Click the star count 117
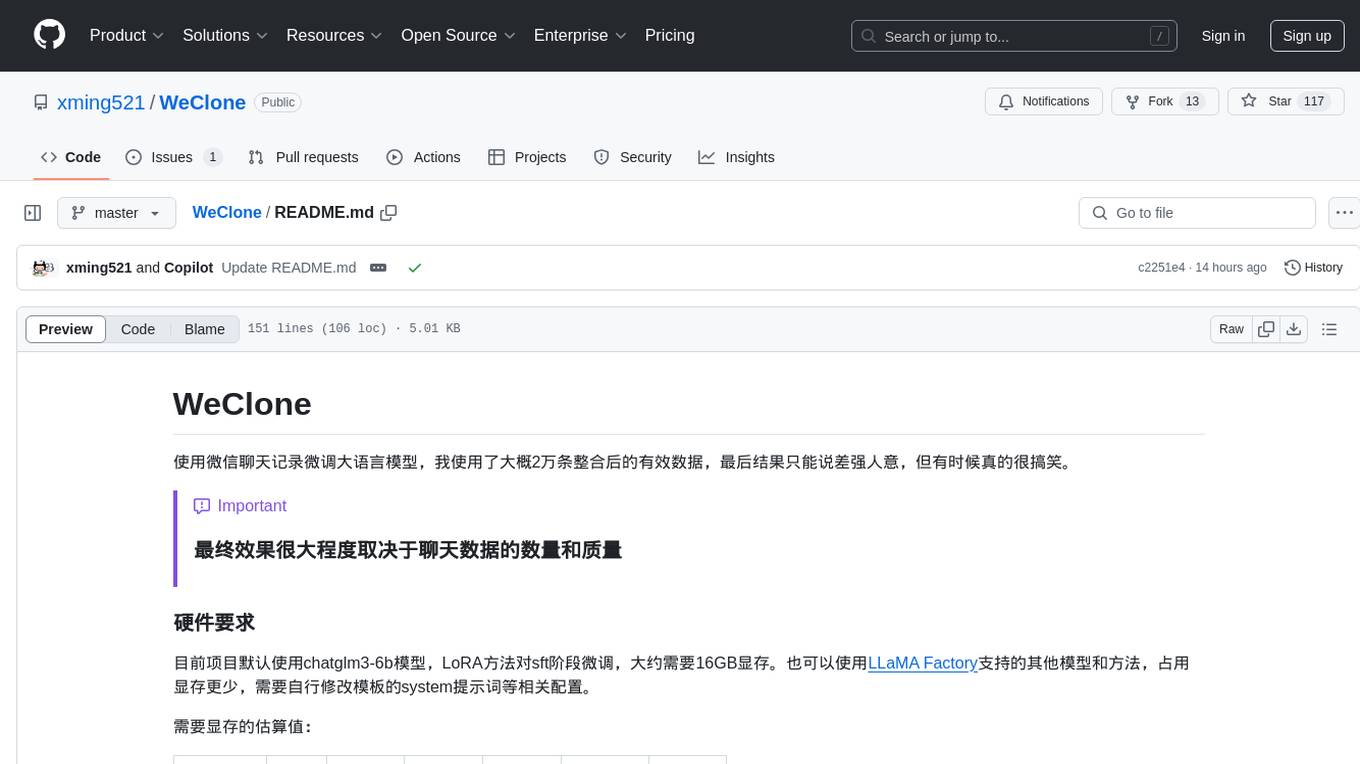This screenshot has width=1360, height=764. [x=1314, y=102]
